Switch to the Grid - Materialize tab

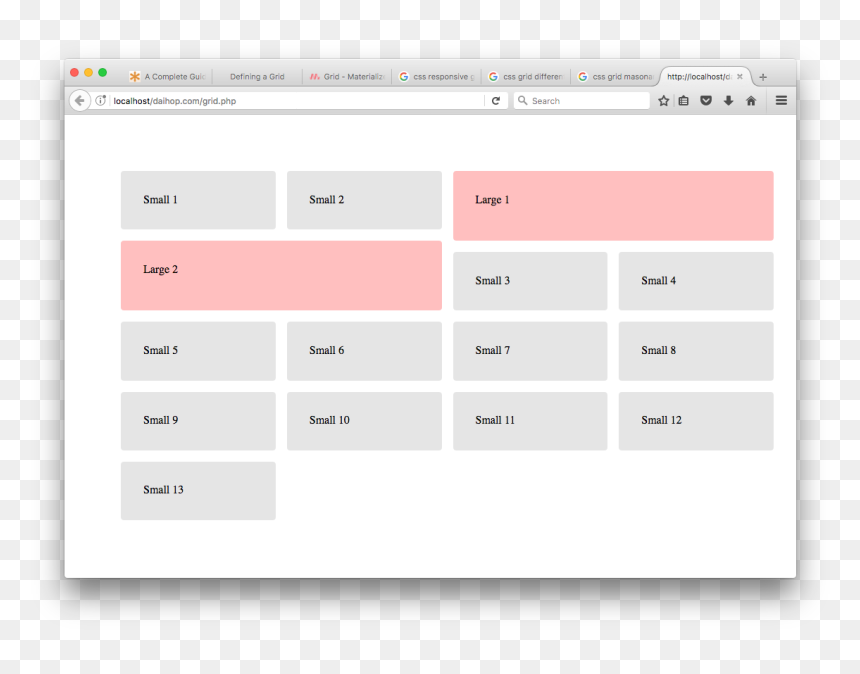347,76
